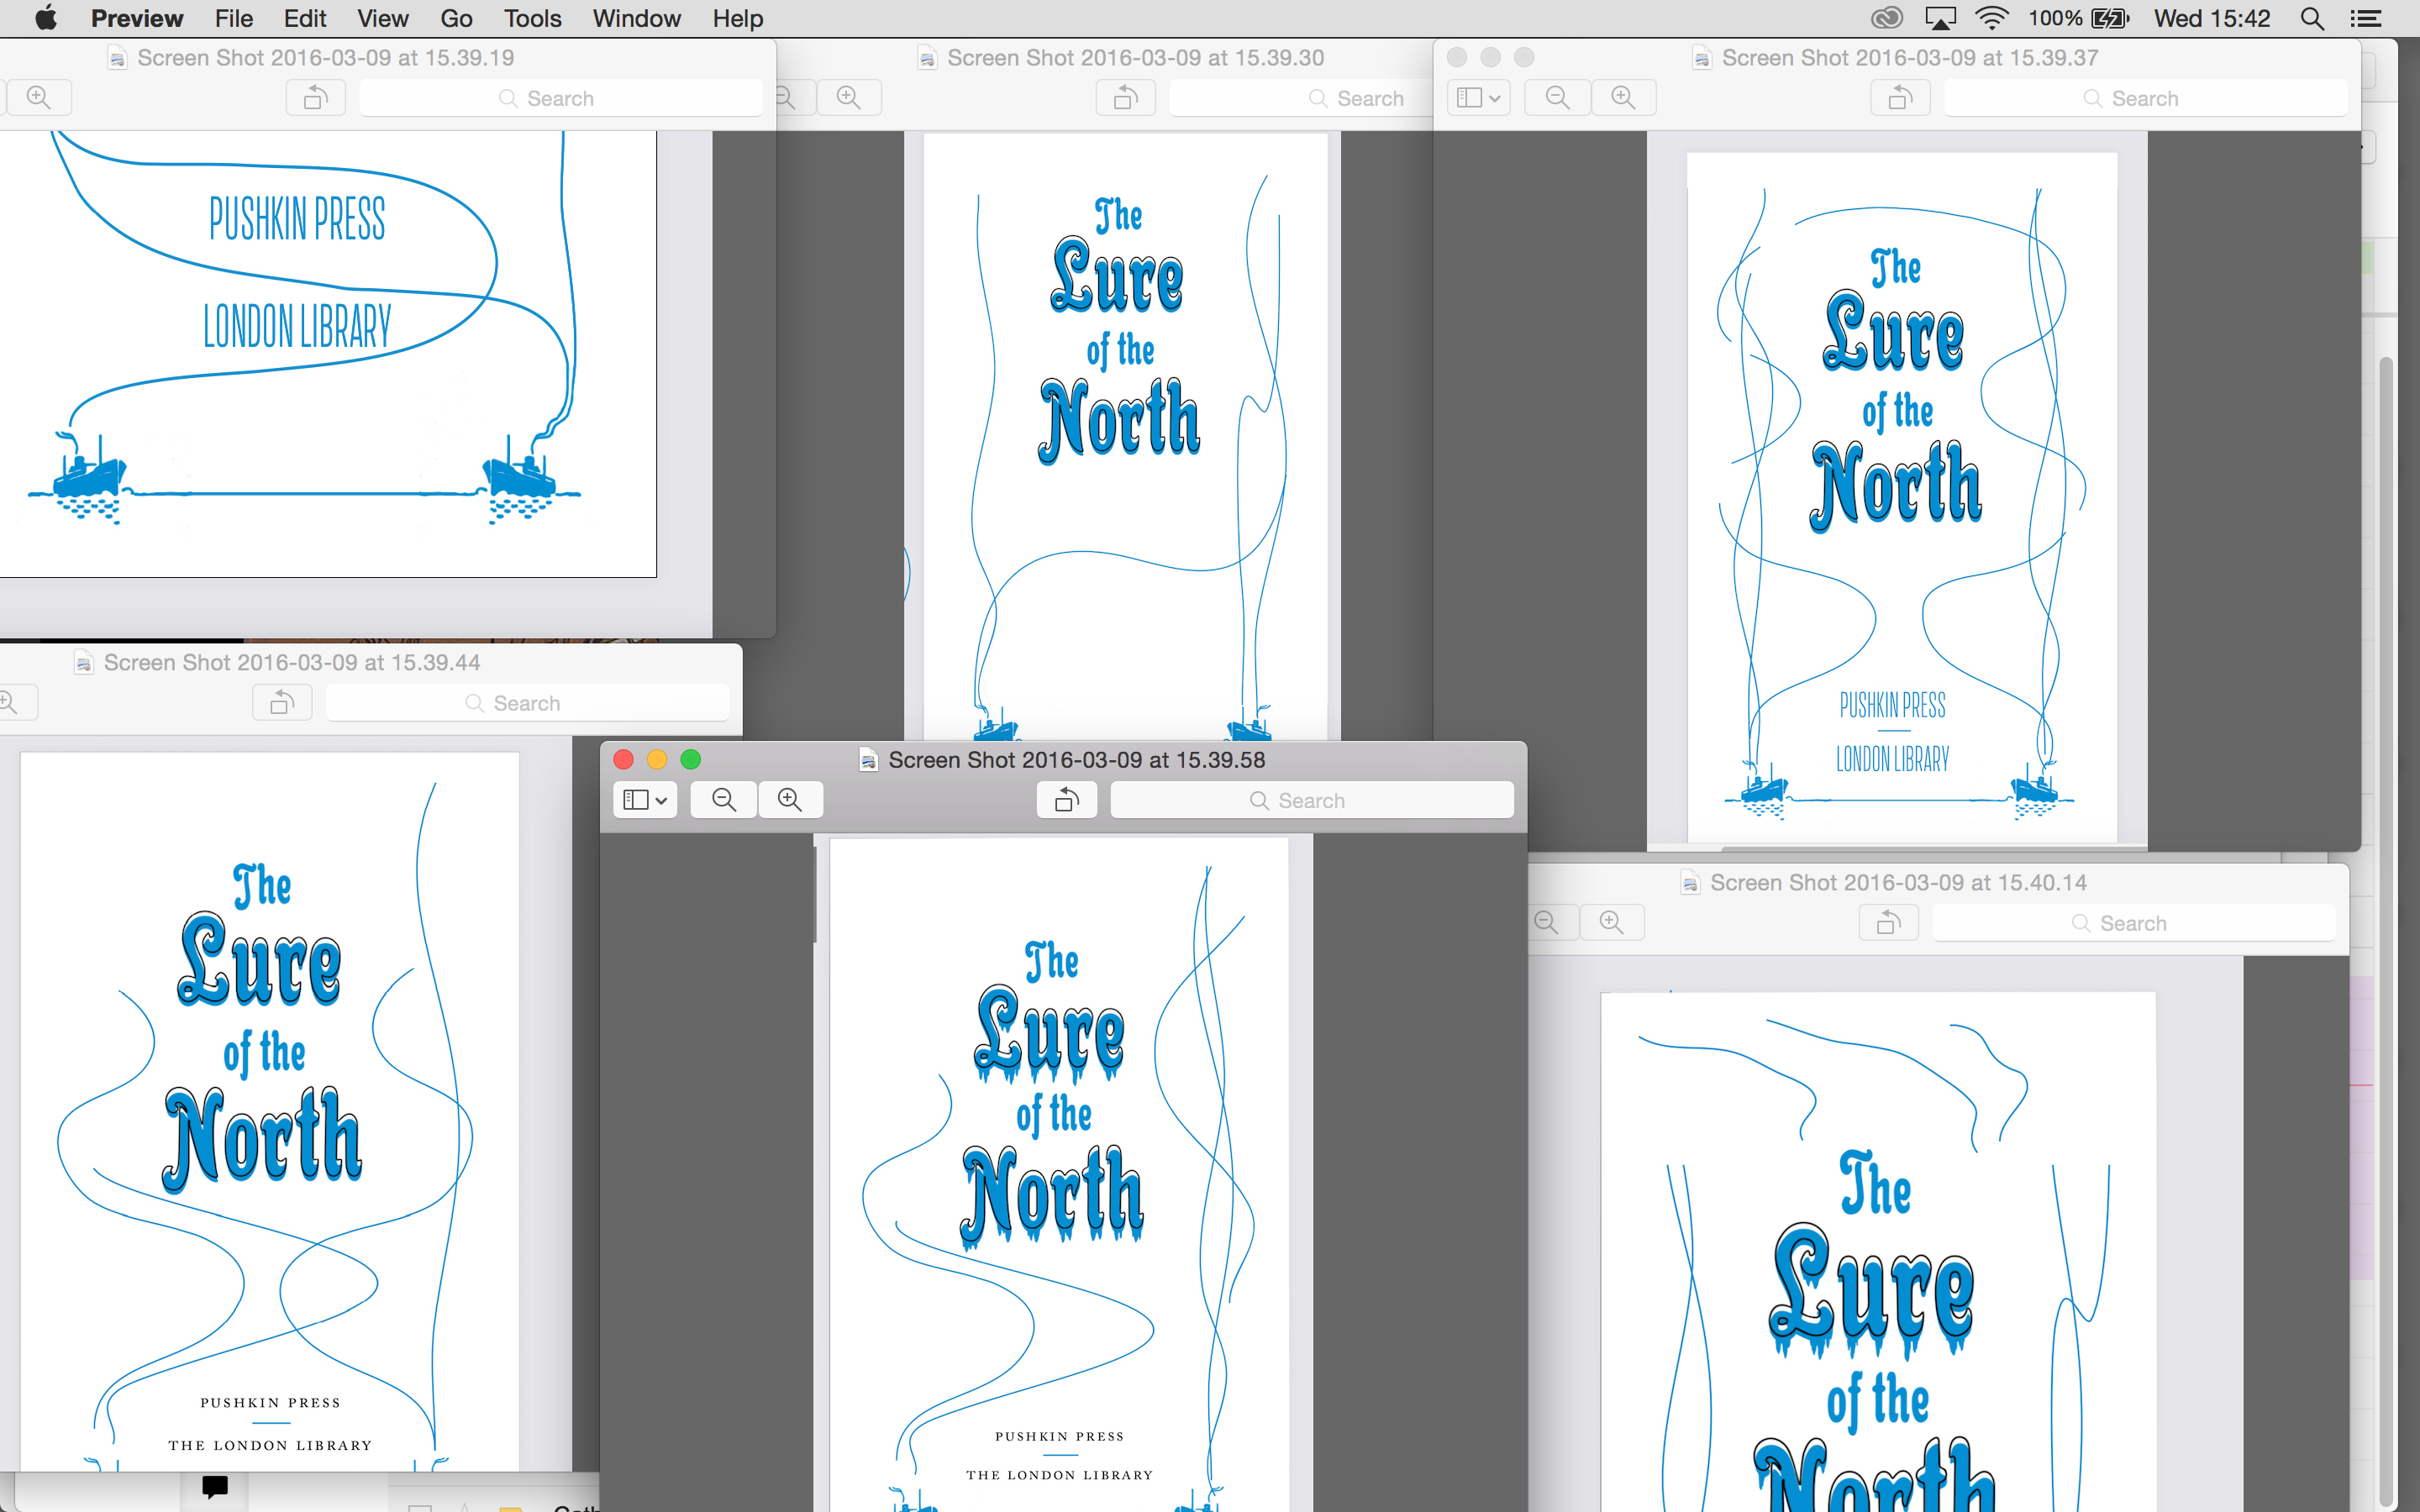Zoom out in 15.39.58 window

(x=724, y=799)
